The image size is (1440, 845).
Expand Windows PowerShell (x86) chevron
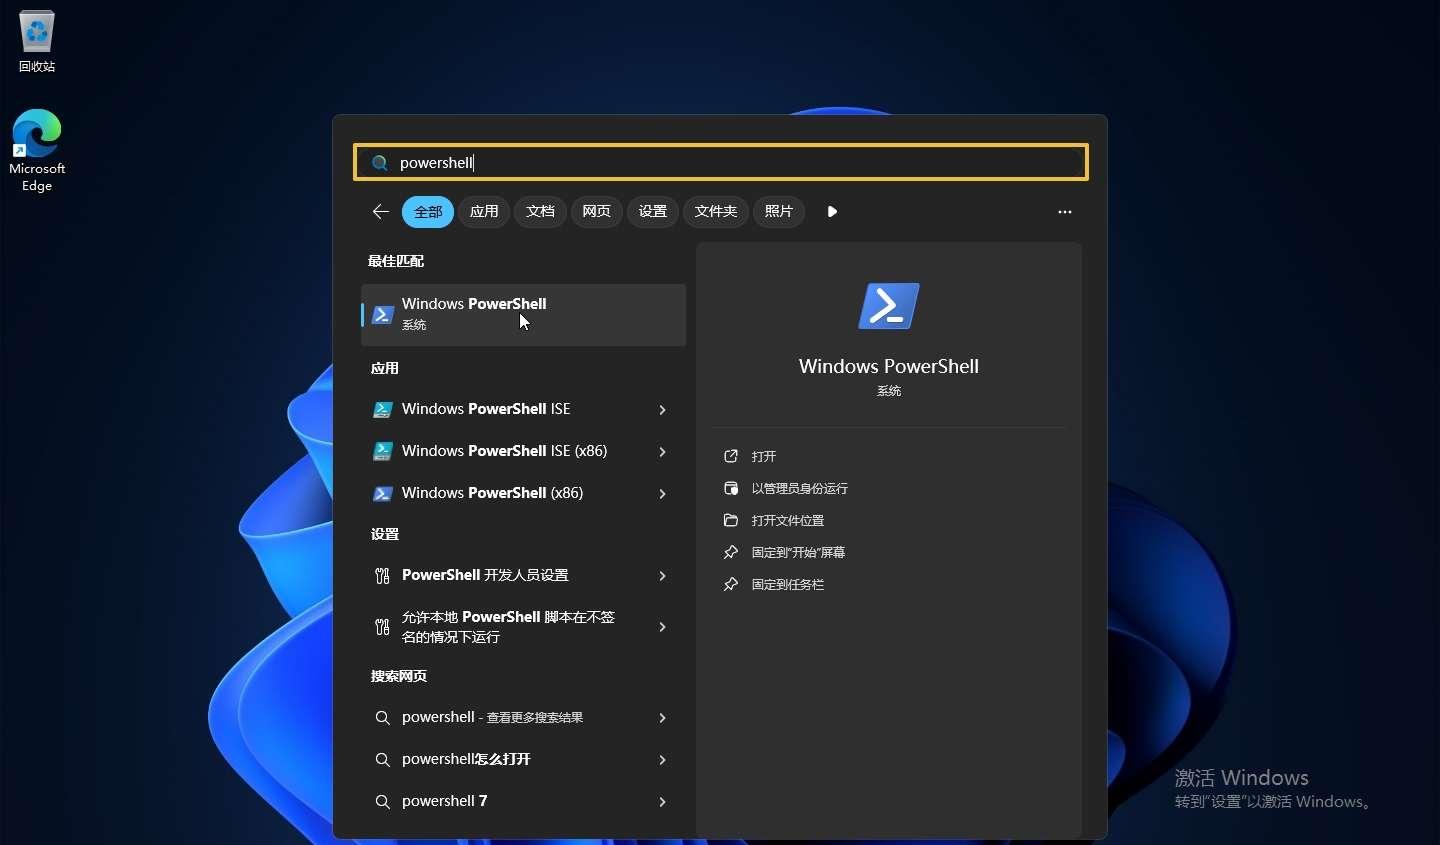pyautogui.click(x=662, y=493)
